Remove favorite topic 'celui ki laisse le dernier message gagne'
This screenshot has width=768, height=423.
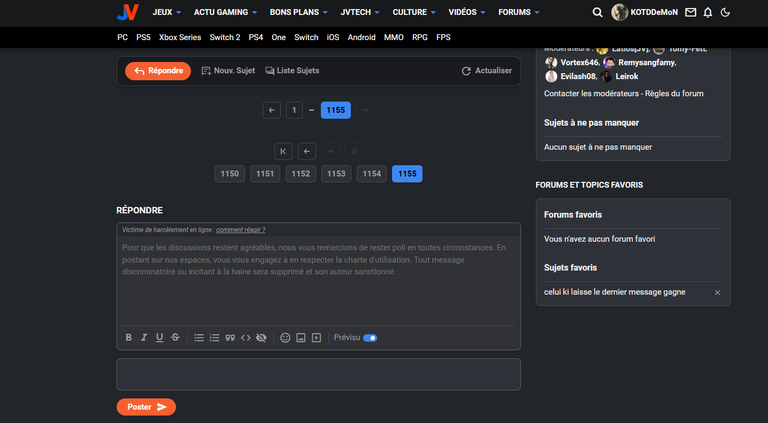point(717,292)
